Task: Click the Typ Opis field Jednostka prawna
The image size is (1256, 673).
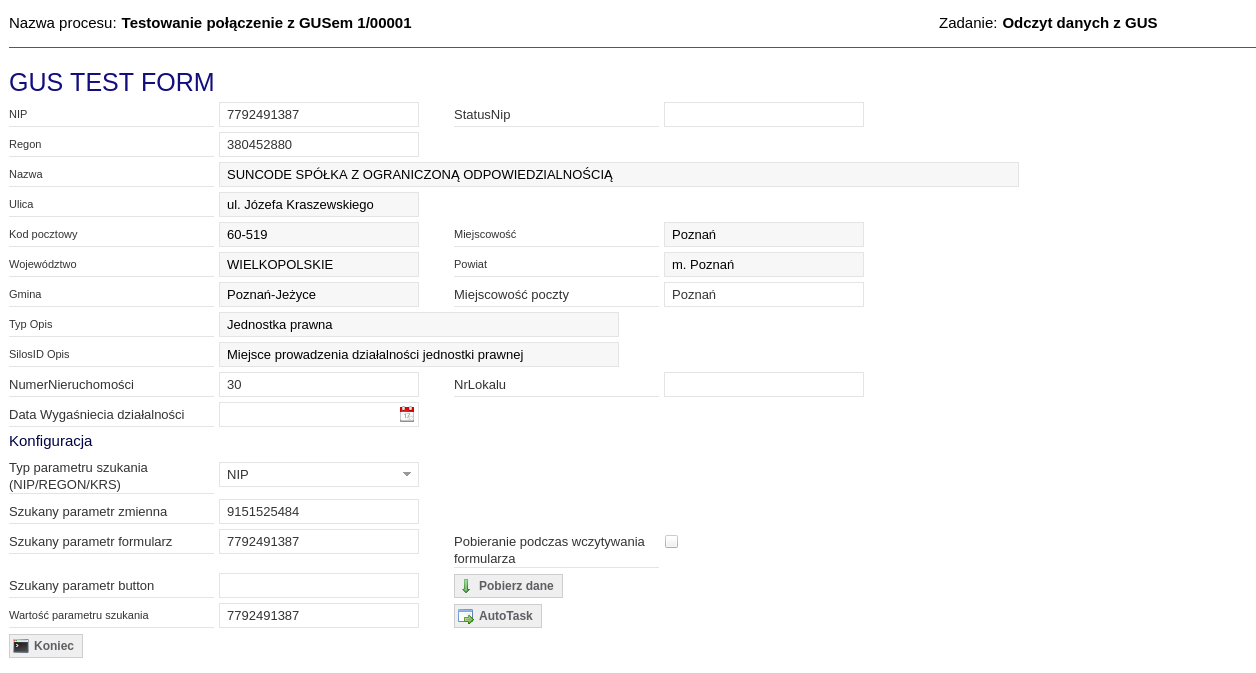Action: [419, 324]
